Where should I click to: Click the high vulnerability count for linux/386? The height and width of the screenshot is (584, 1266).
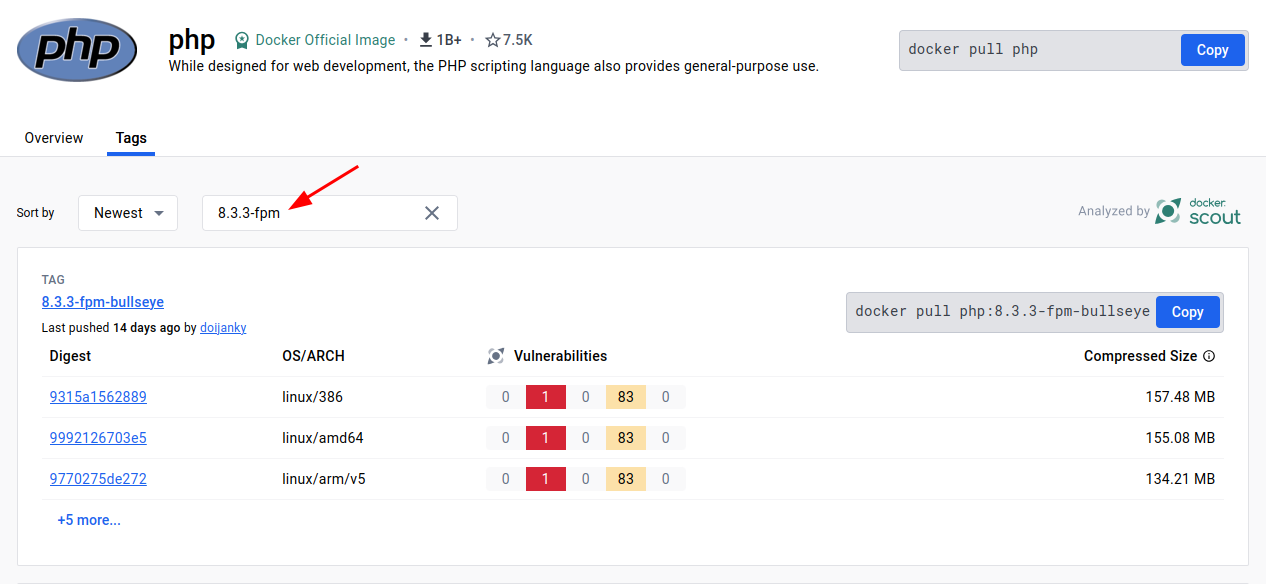tap(546, 397)
